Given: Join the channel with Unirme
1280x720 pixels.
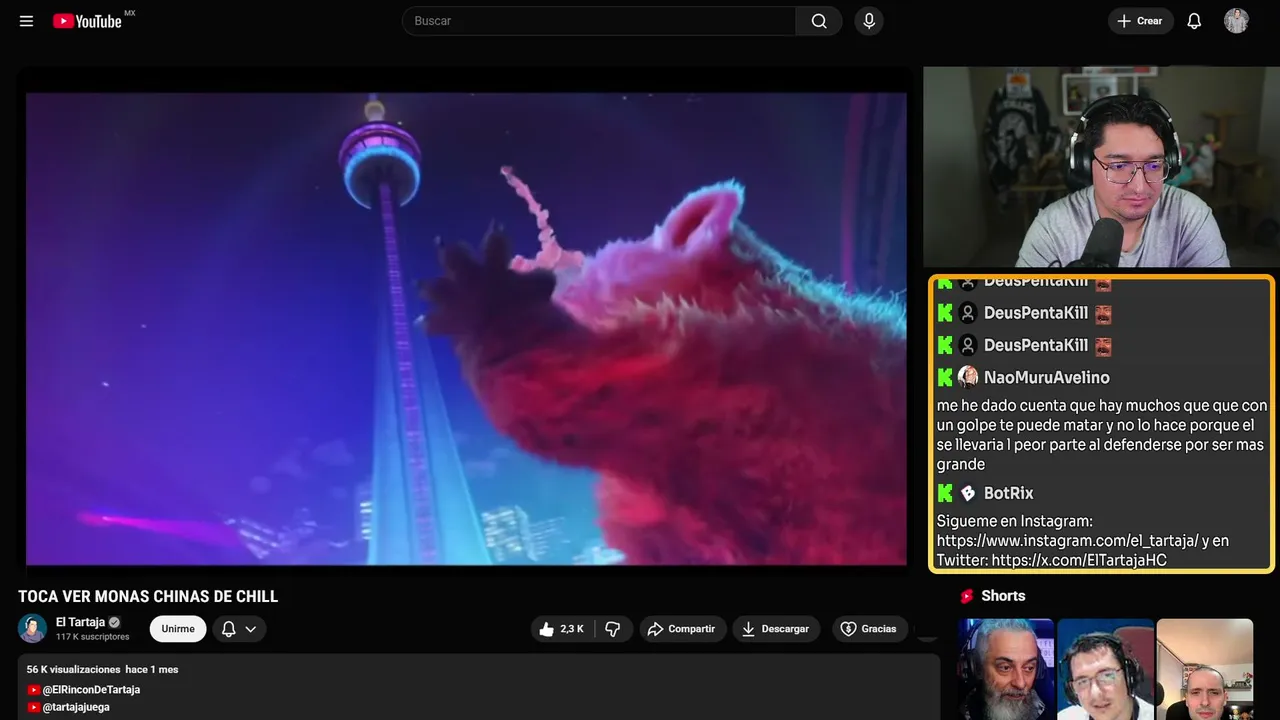Looking at the screenshot, I should click(178, 629).
